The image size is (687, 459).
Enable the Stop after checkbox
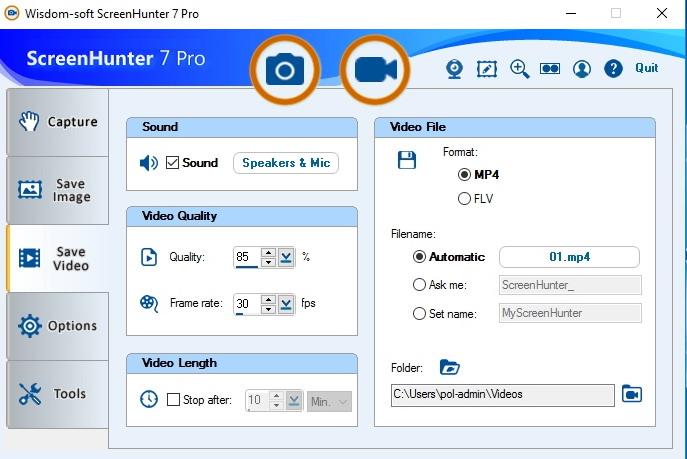[x=174, y=400]
